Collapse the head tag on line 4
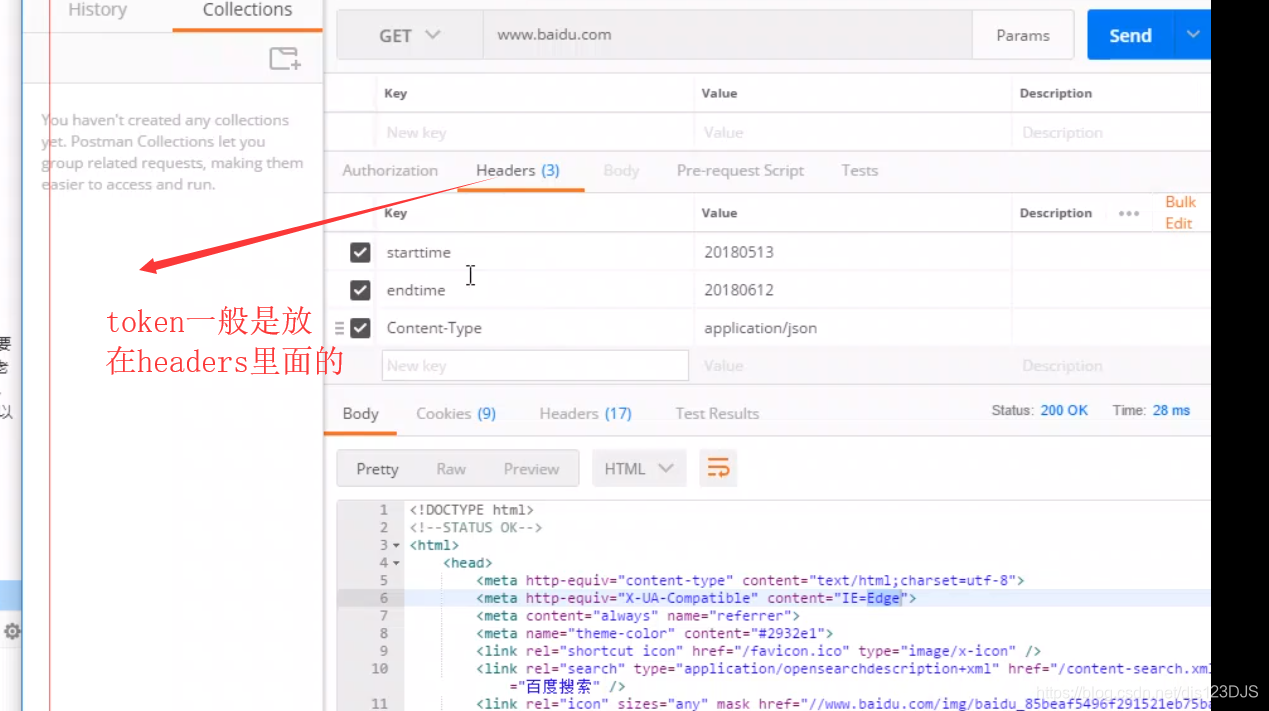This screenshot has height=711, width=1269. point(396,564)
